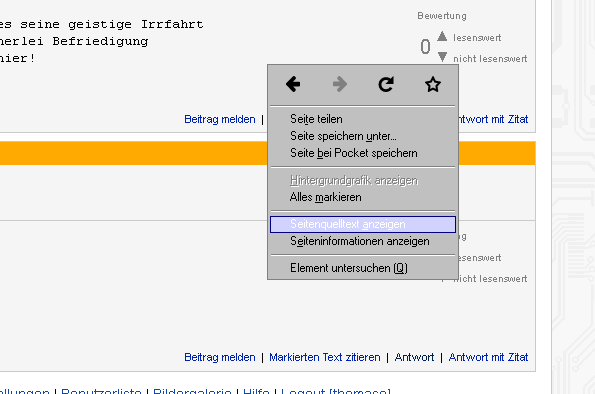Image resolution: width=595 pixels, height=394 pixels.
Task: Click the text line 'seine geistige Irrfahrt'
Action: click(112, 24)
